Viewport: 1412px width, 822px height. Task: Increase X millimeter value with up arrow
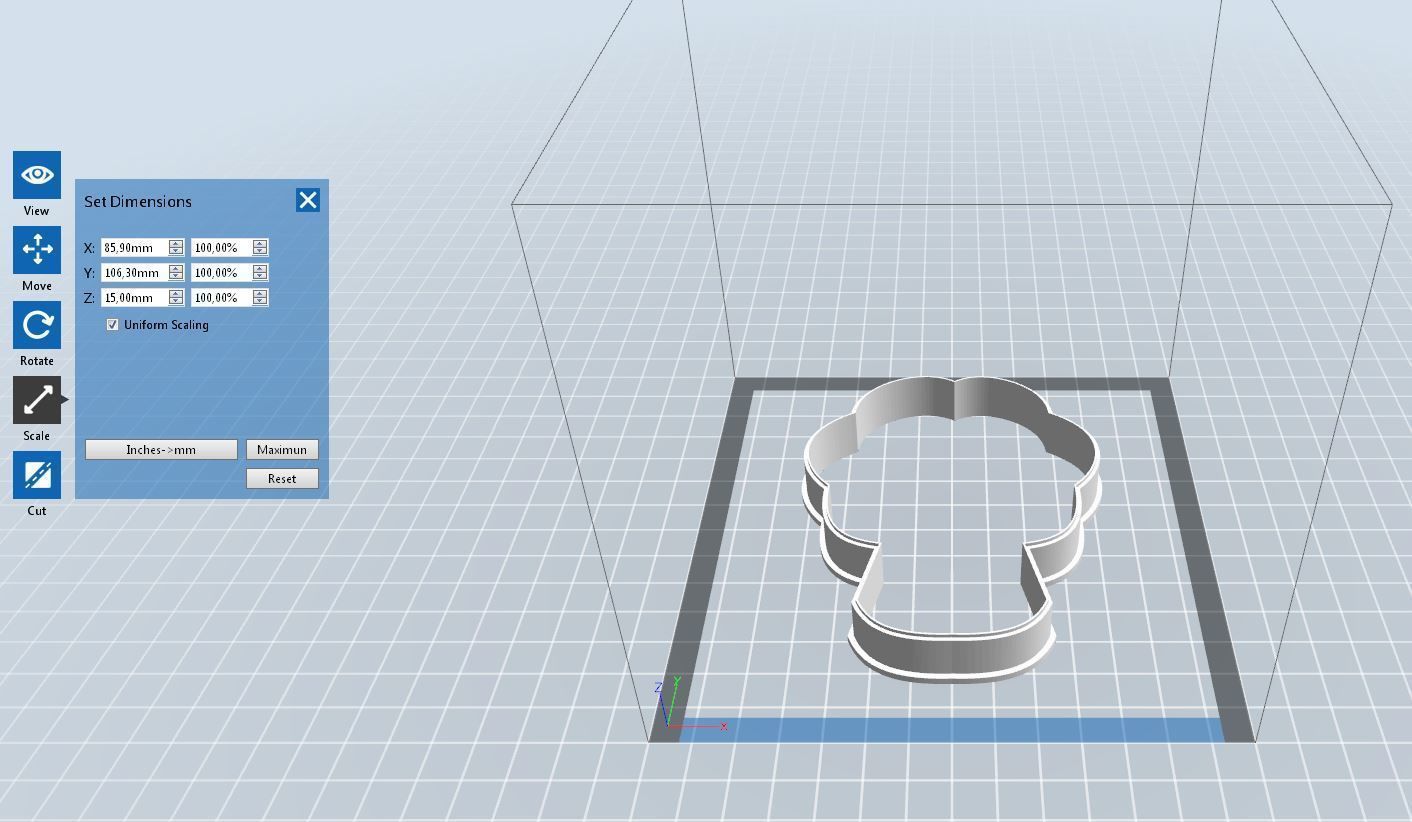[176, 243]
